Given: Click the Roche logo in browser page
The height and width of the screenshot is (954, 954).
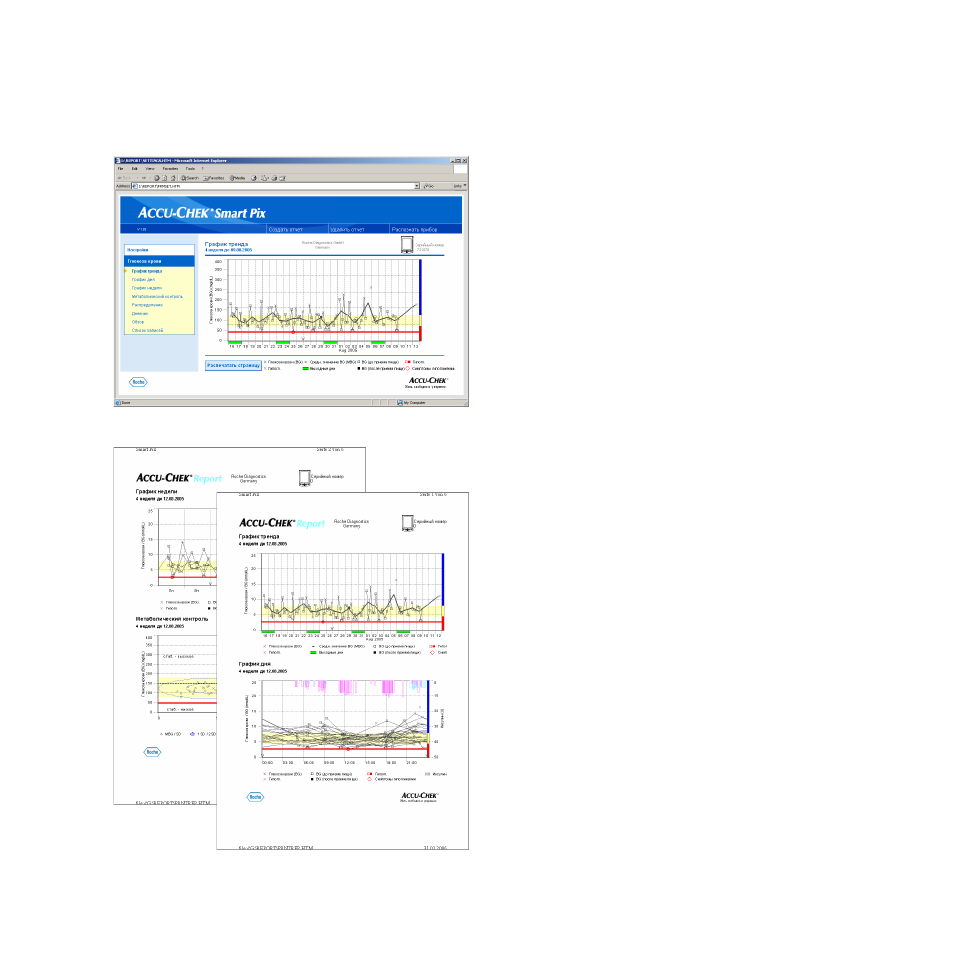Looking at the screenshot, I should (138, 382).
